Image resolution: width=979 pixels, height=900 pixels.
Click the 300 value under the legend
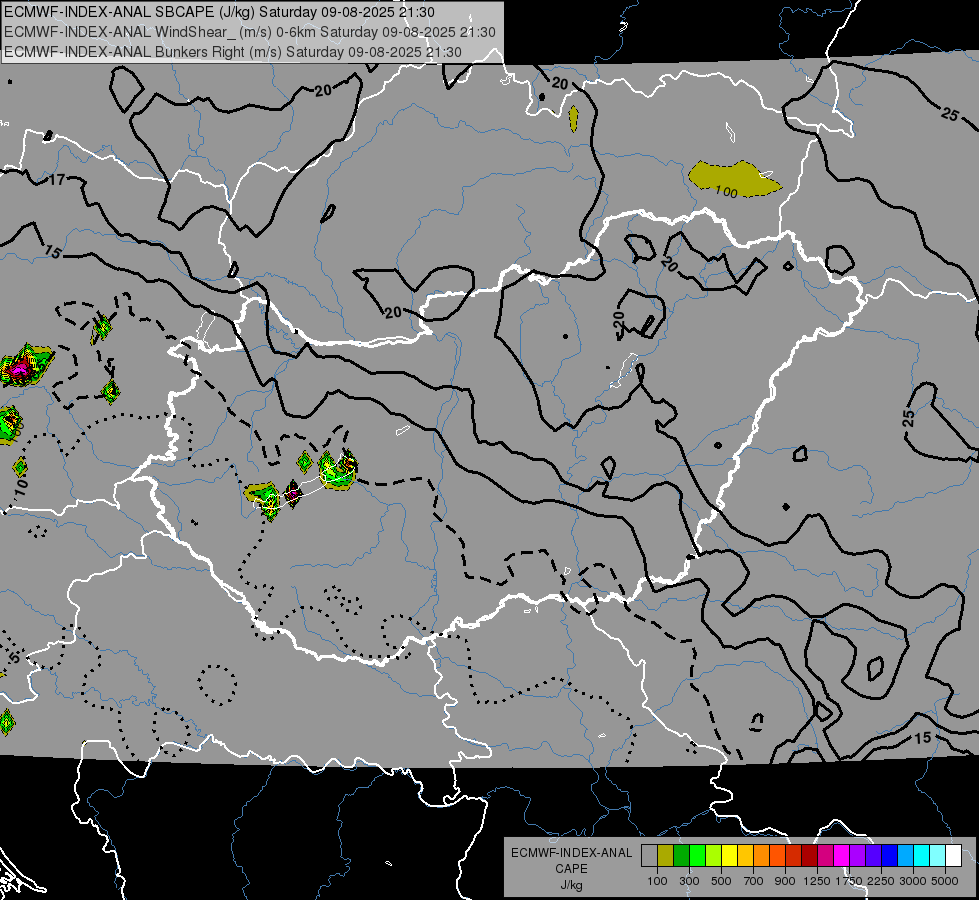pos(689,881)
